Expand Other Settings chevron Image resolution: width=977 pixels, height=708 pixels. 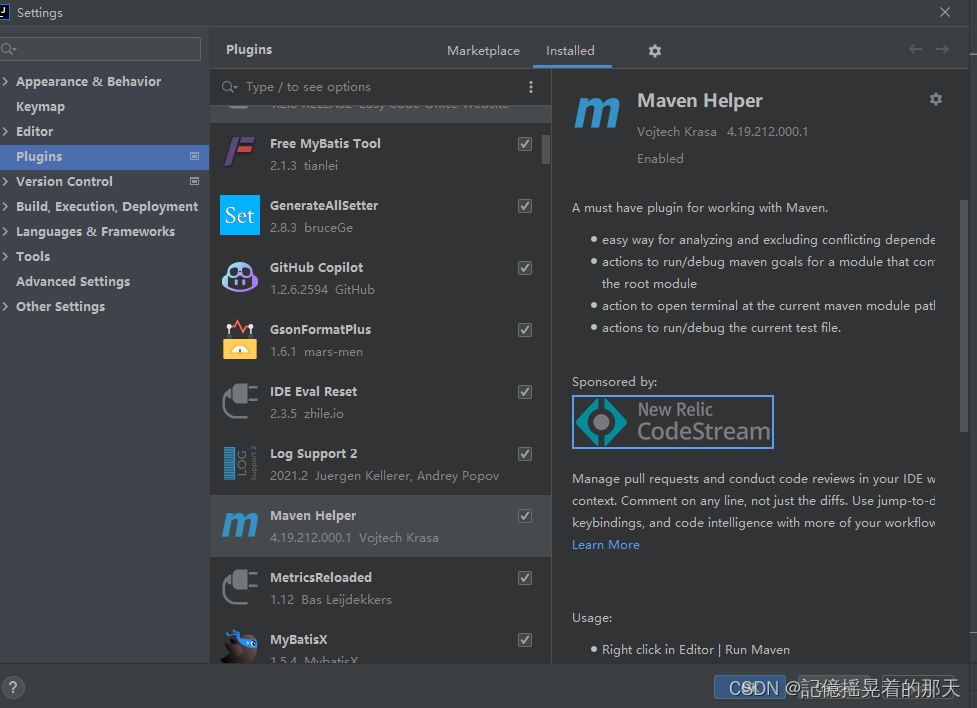5,306
